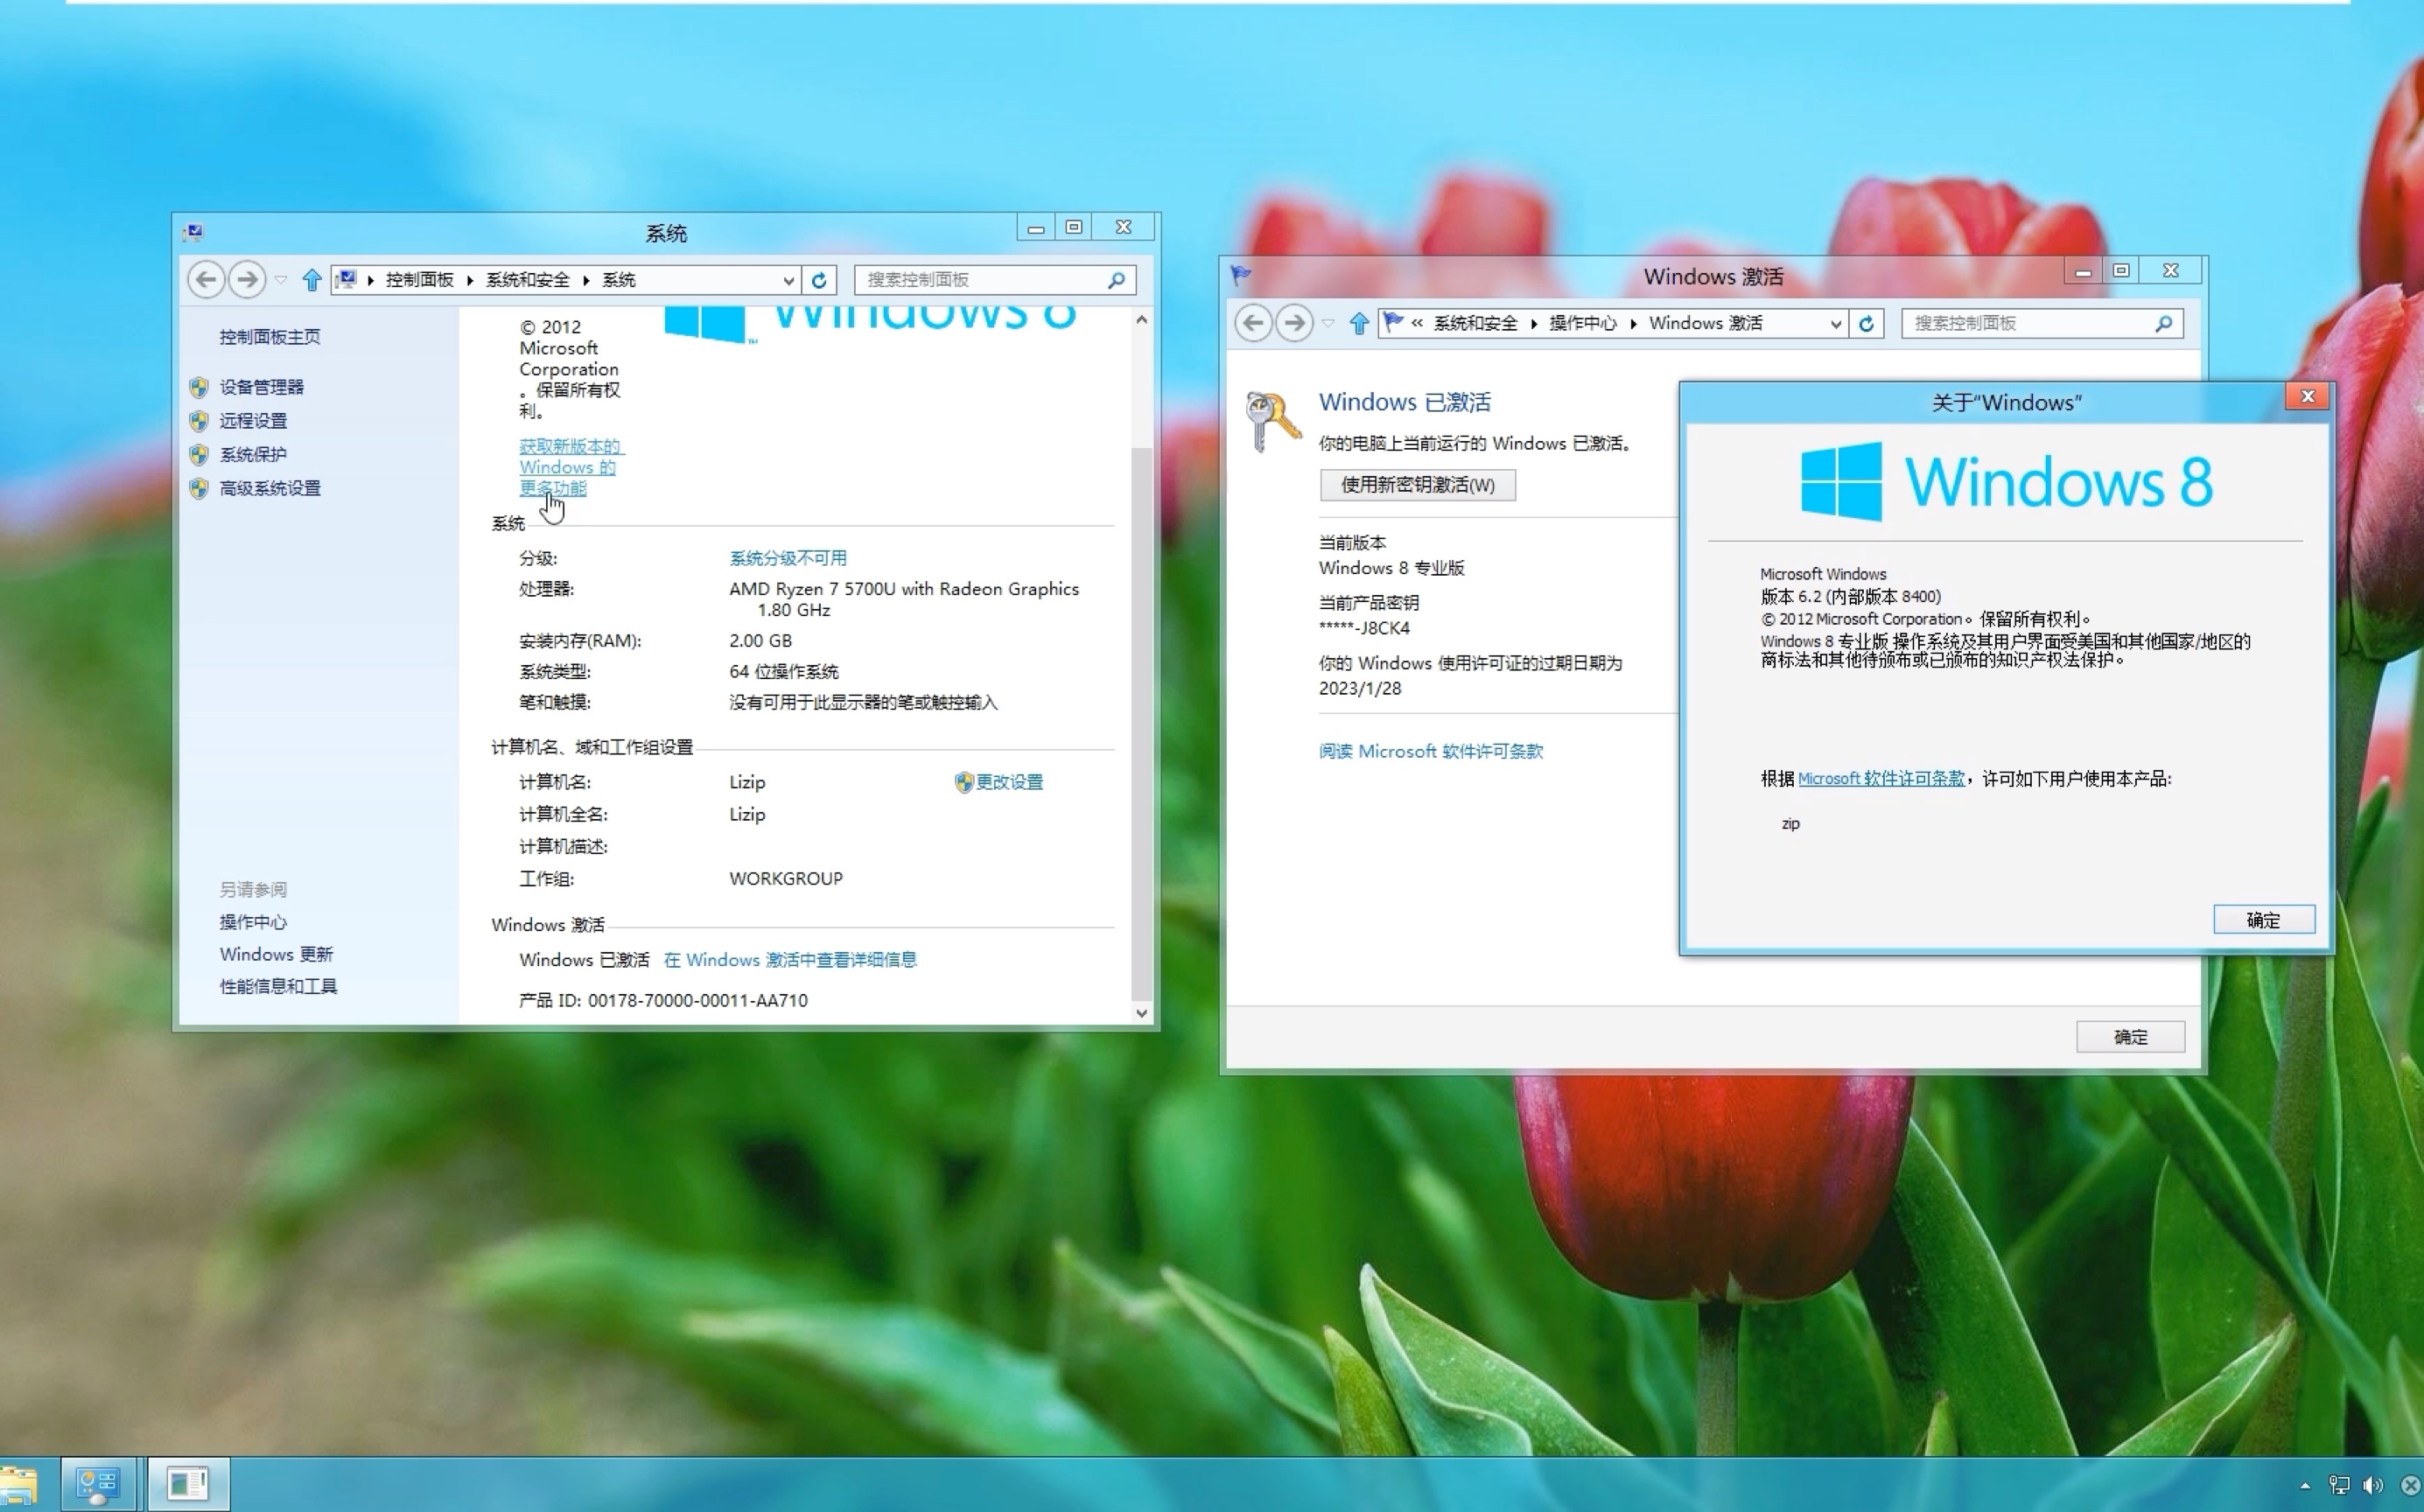Click the second running app taskbar button
Viewport: 2424px width, 1512px height.
tap(189, 1485)
